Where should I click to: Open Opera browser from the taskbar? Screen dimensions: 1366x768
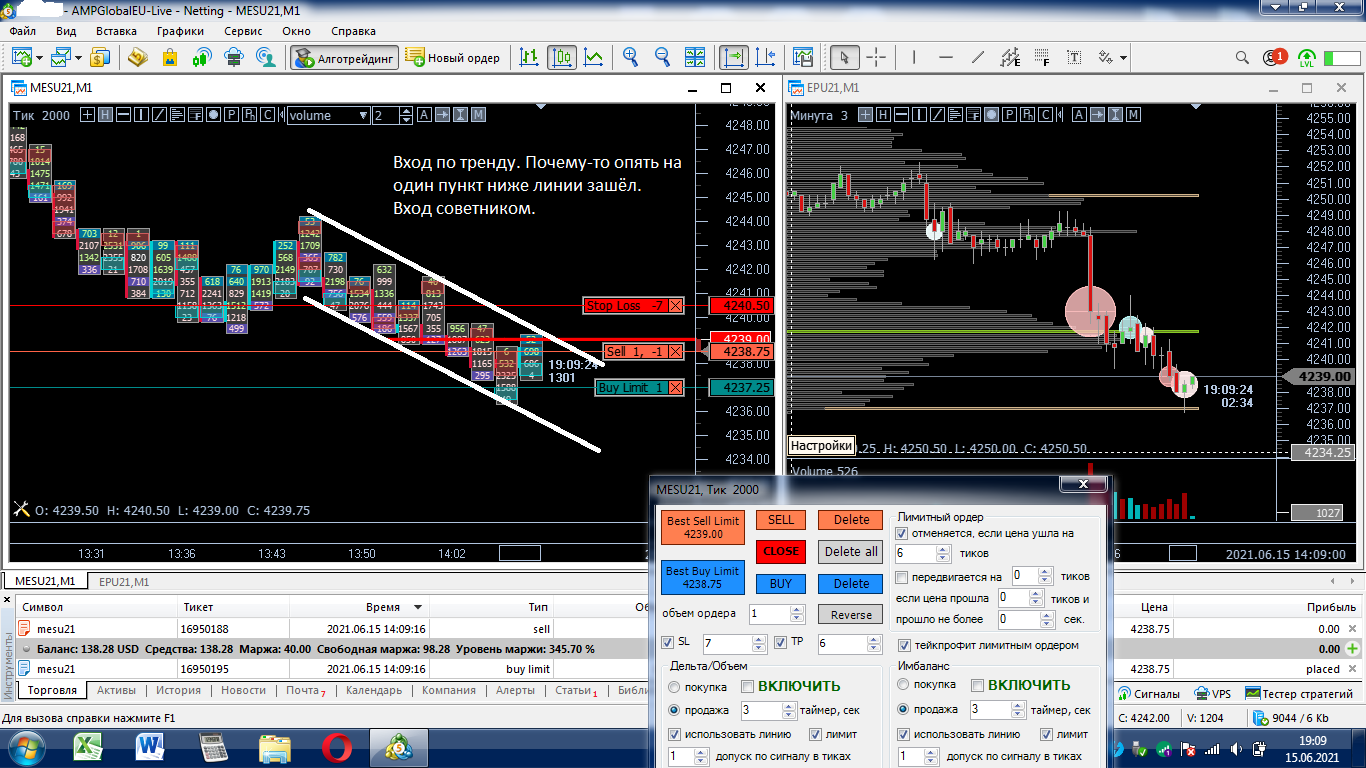click(336, 747)
